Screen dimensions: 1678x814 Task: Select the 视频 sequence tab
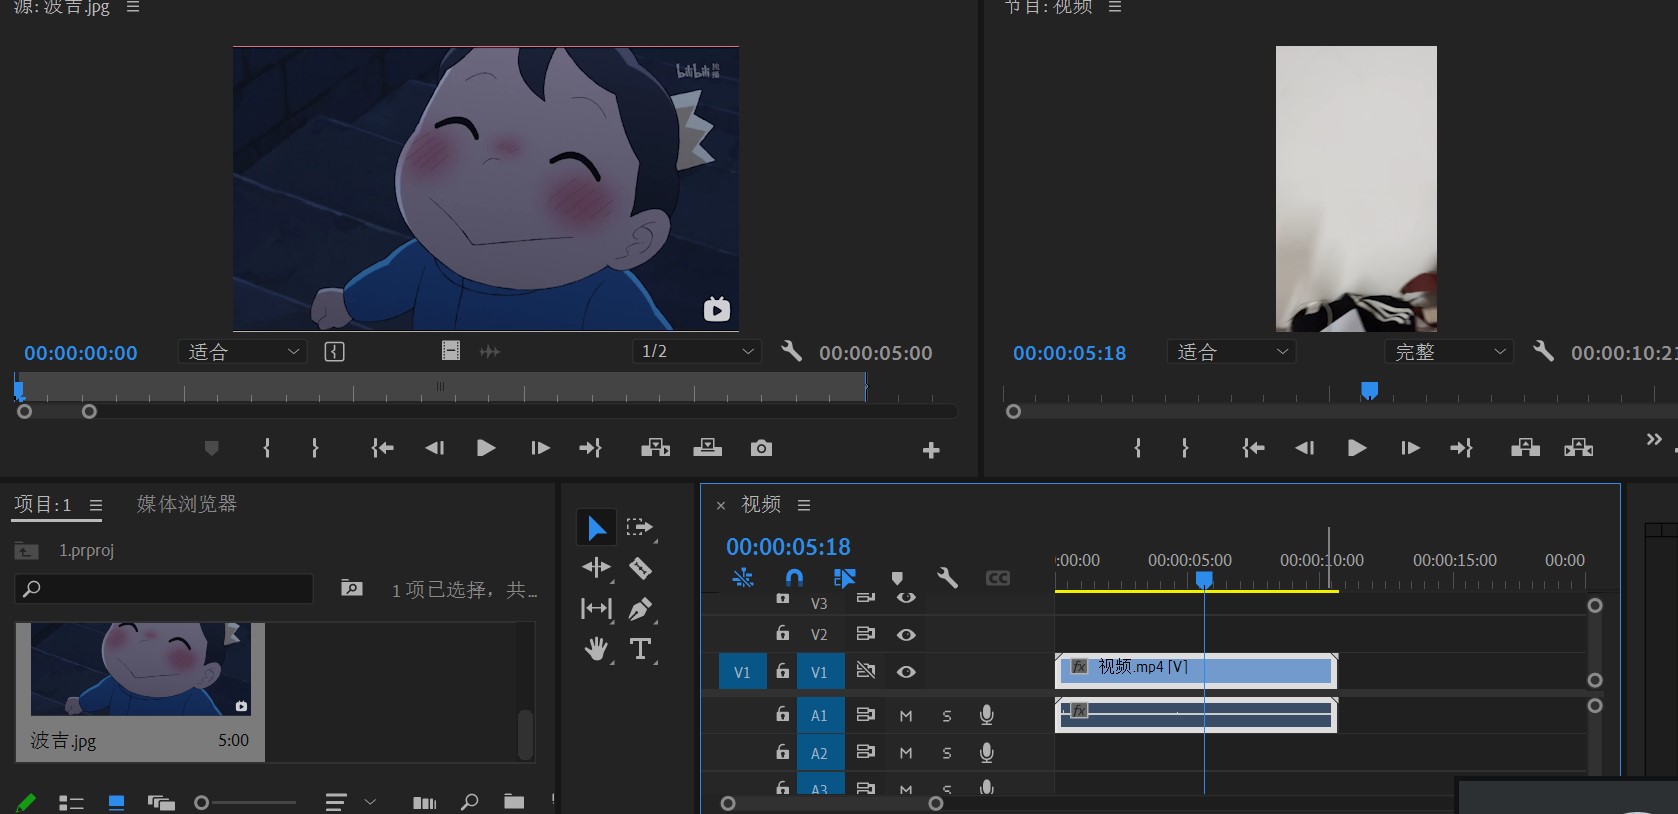coord(761,504)
